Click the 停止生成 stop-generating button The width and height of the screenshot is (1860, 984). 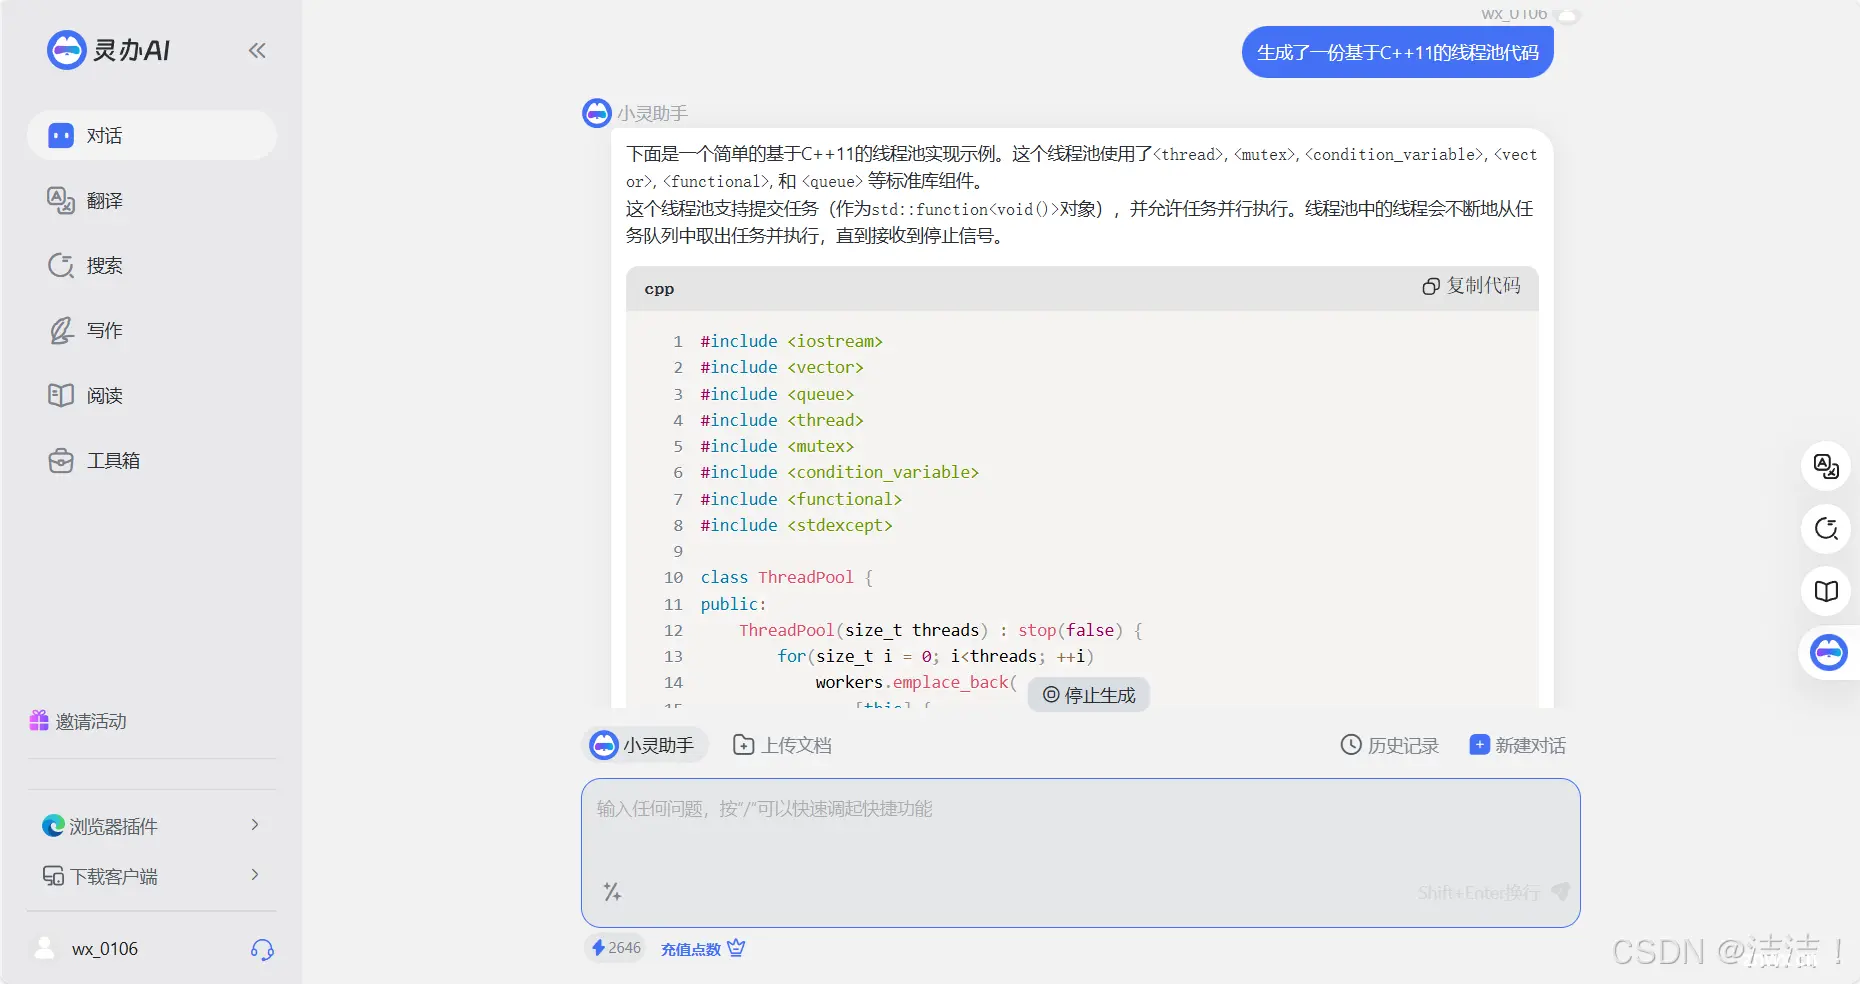pos(1089,694)
